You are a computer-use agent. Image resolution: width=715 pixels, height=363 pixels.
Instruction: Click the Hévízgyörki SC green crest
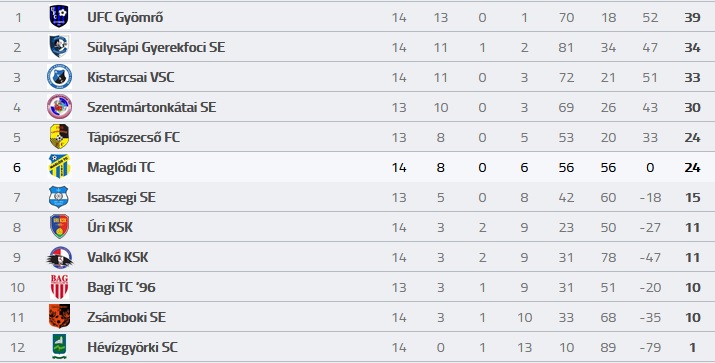pyautogui.click(x=59, y=347)
